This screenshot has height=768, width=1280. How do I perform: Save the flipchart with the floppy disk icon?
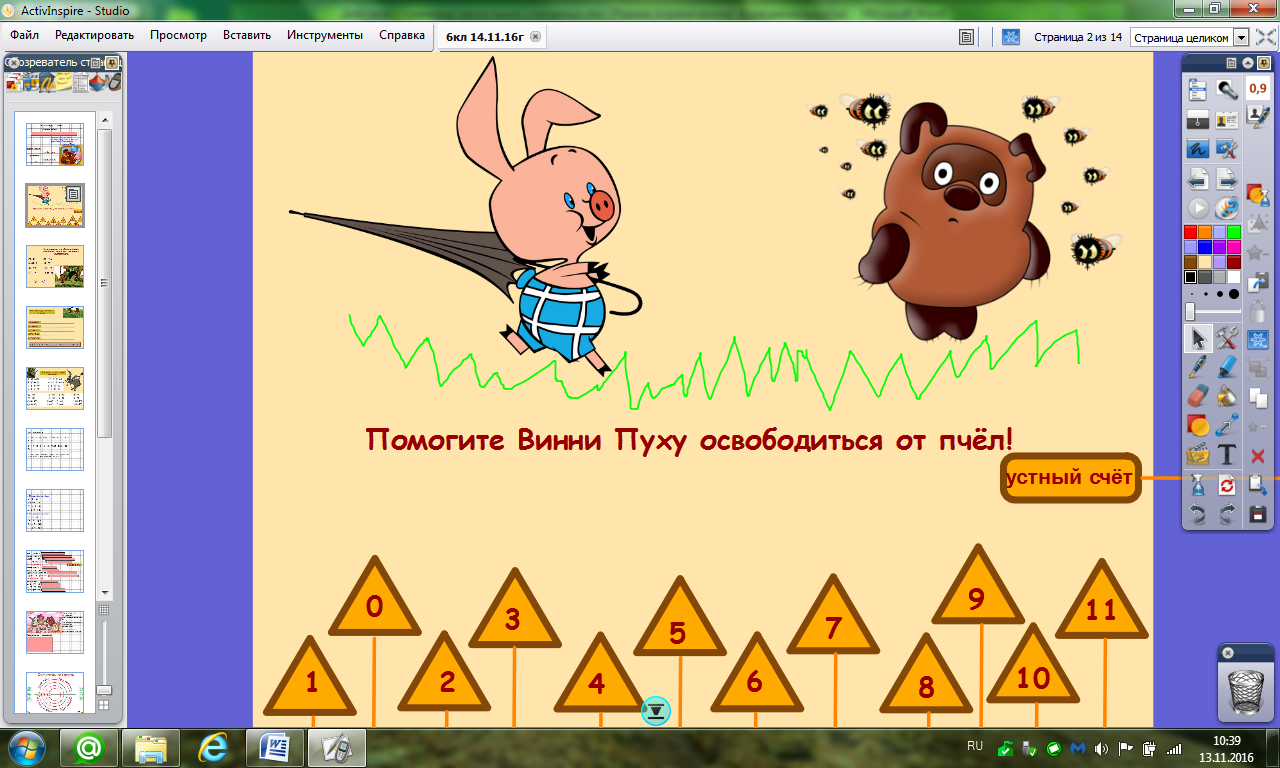point(1259,515)
